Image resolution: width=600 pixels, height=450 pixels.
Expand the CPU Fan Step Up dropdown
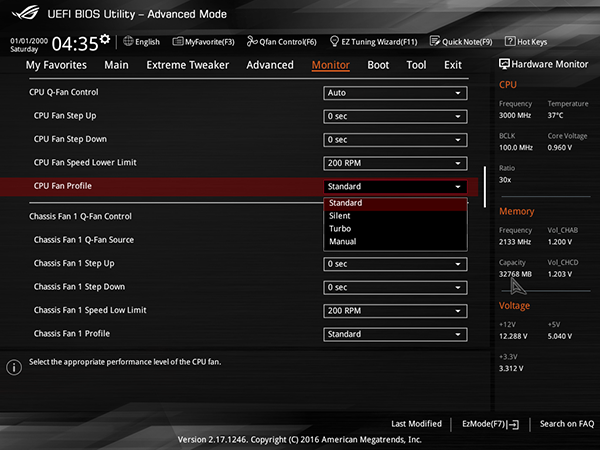pyautogui.click(x=395, y=116)
